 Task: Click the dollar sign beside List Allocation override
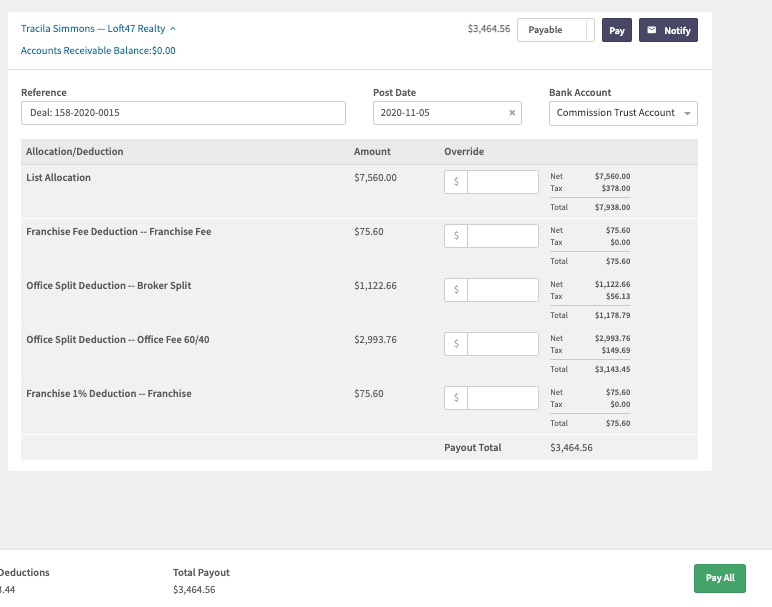(x=456, y=182)
